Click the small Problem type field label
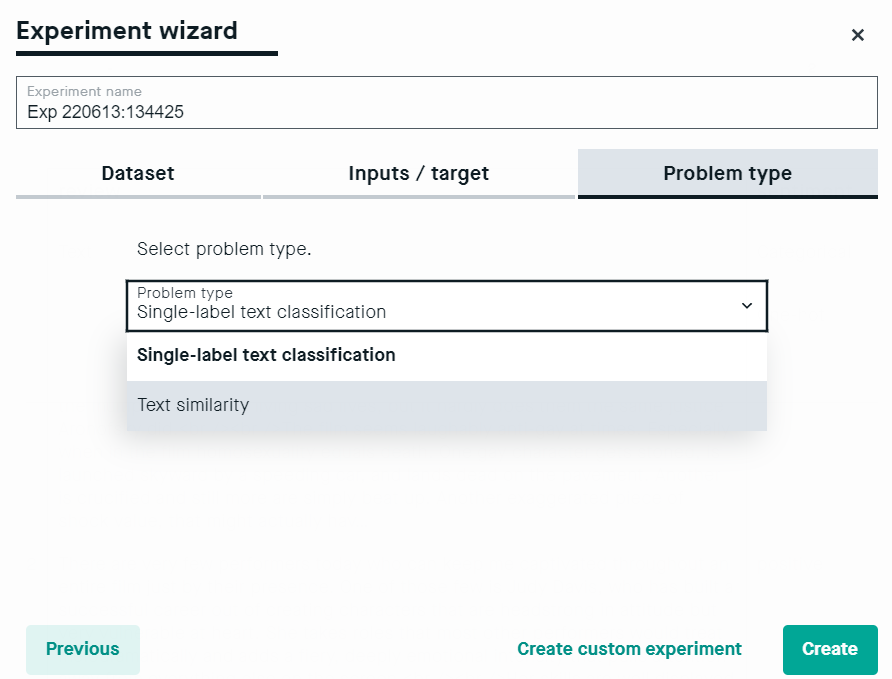The height and width of the screenshot is (679, 892). [x=185, y=293]
